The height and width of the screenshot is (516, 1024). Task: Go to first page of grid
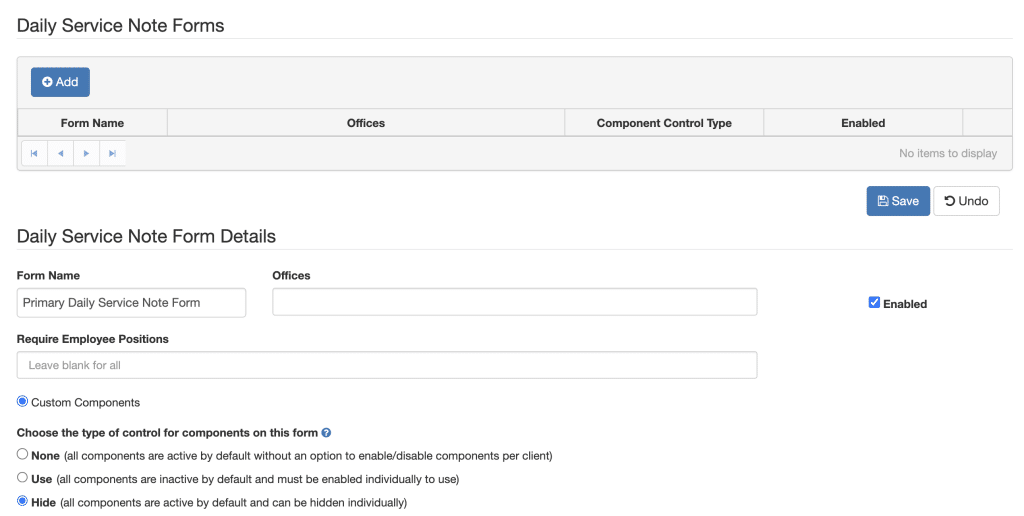(34, 153)
